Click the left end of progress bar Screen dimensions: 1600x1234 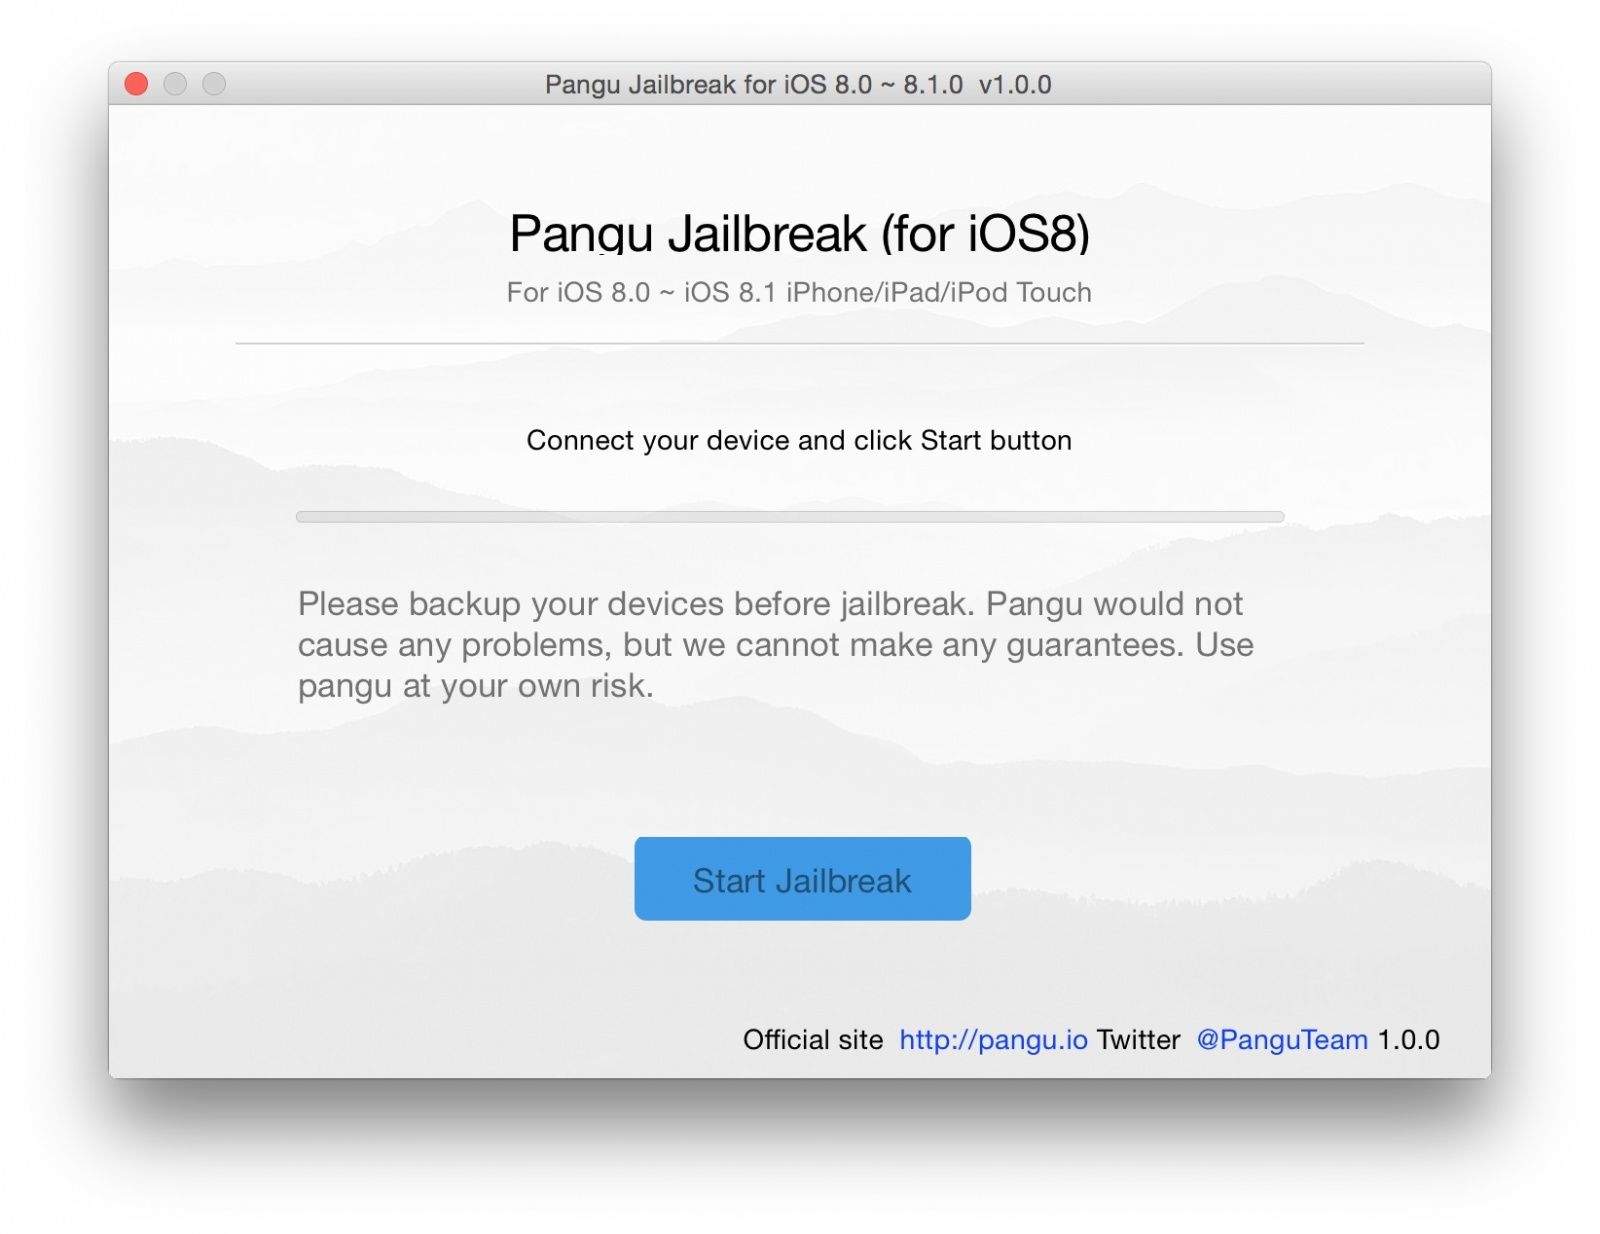(x=304, y=517)
